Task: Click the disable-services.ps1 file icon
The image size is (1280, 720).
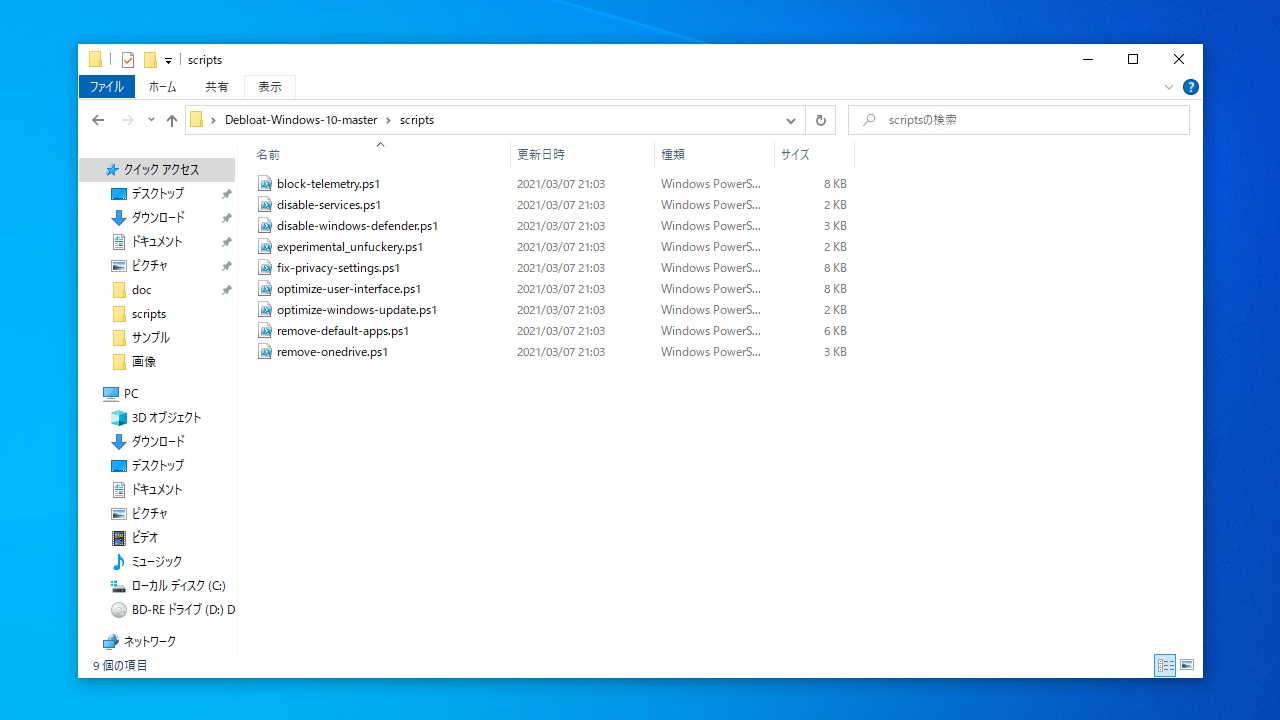Action: (265, 205)
